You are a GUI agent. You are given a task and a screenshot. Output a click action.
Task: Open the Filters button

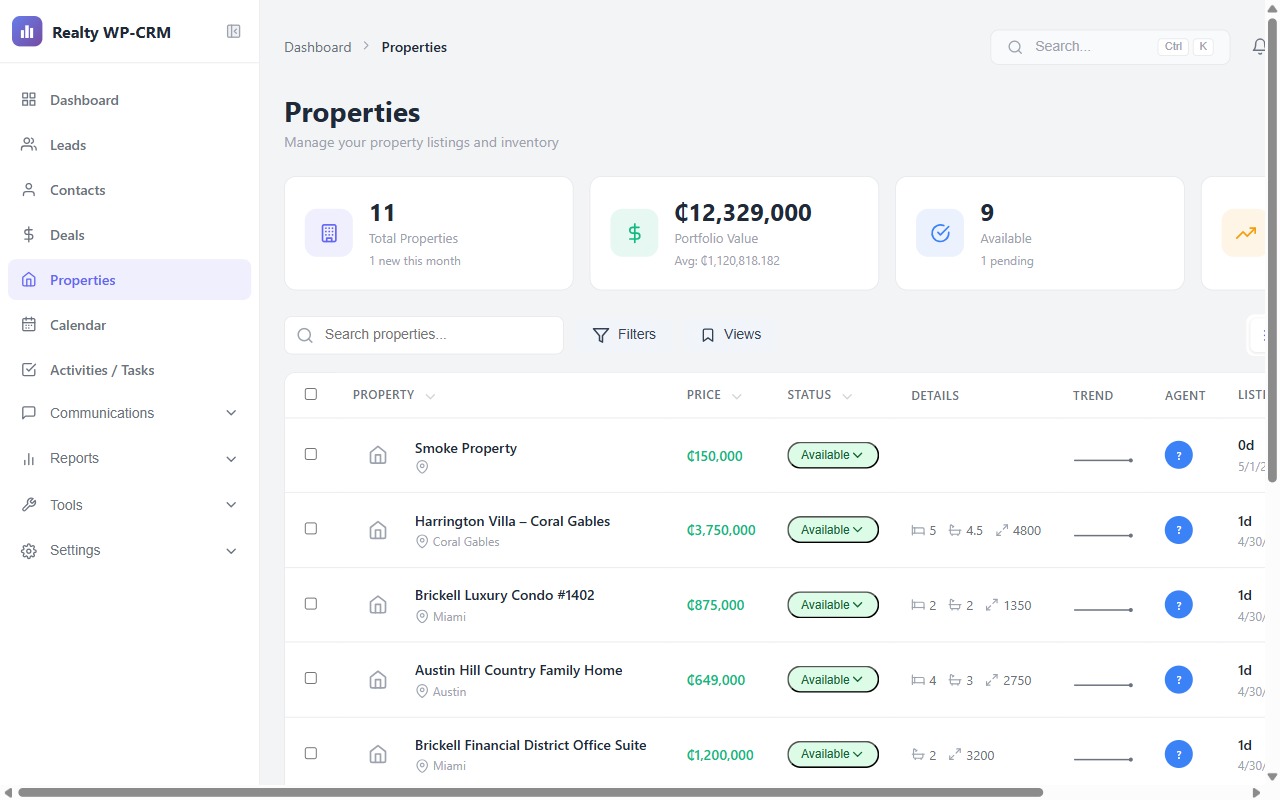[x=624, y=335]
